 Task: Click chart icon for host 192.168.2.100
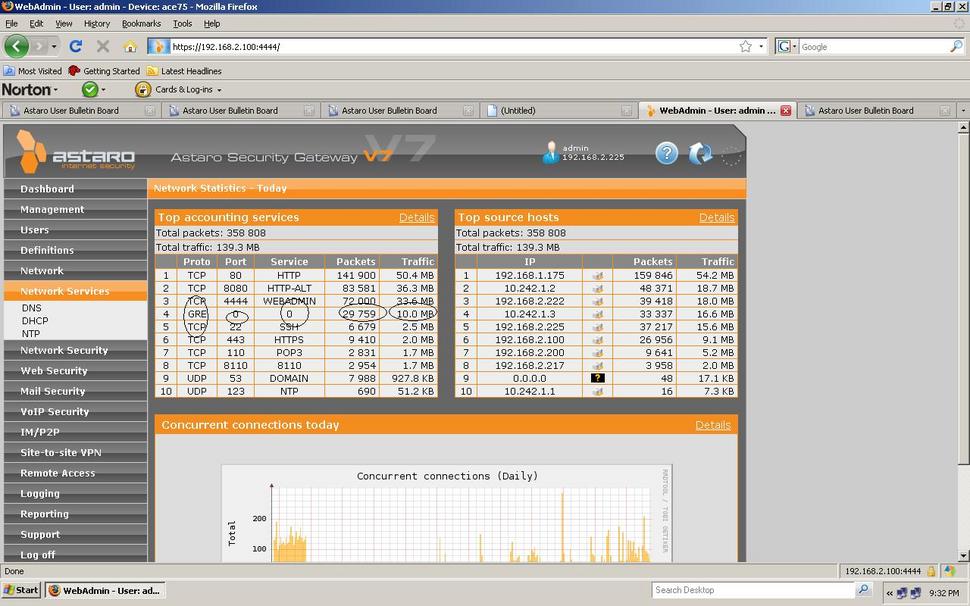(x=598, y=339)
